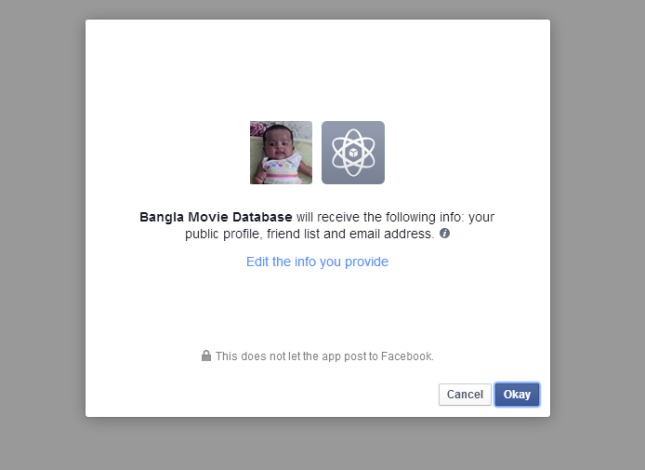Open the Edit the info you provide link

point(317,262)
